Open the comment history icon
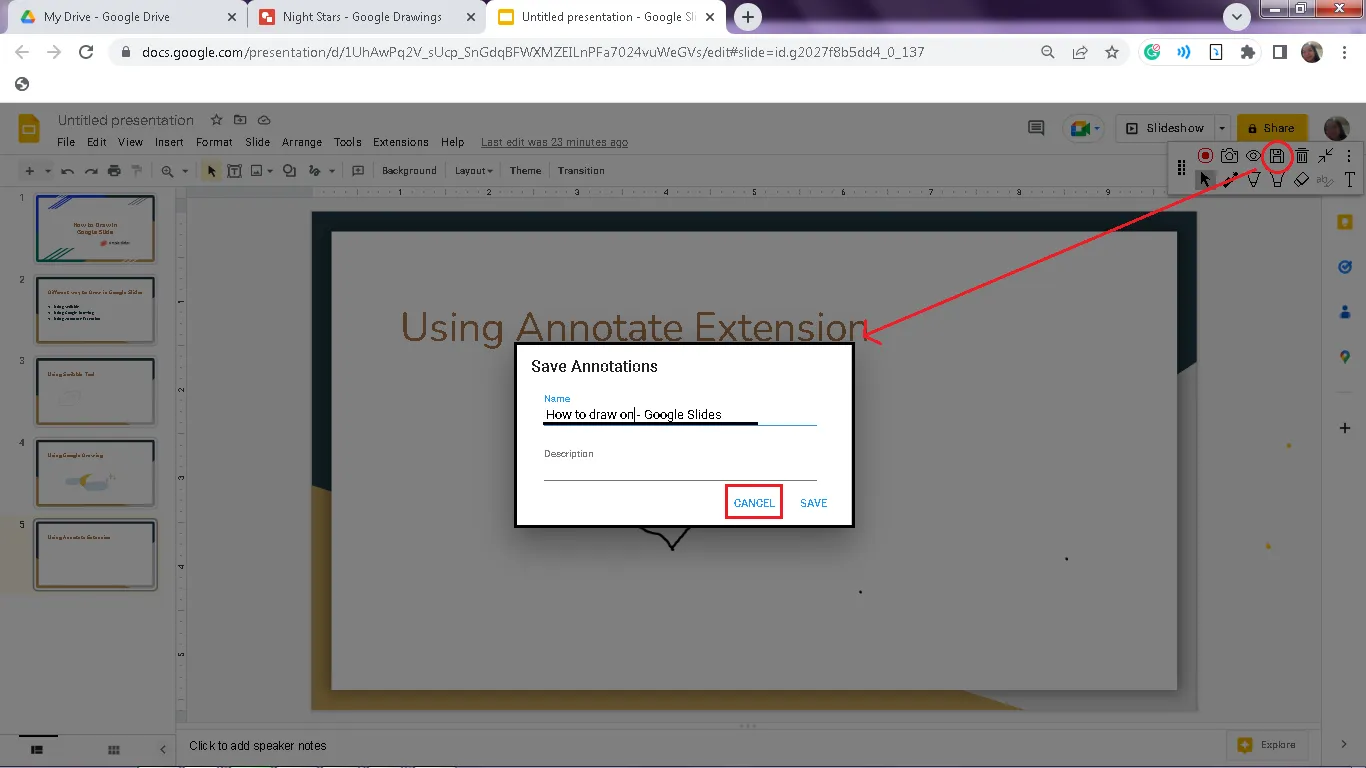 pos(1036,128)
